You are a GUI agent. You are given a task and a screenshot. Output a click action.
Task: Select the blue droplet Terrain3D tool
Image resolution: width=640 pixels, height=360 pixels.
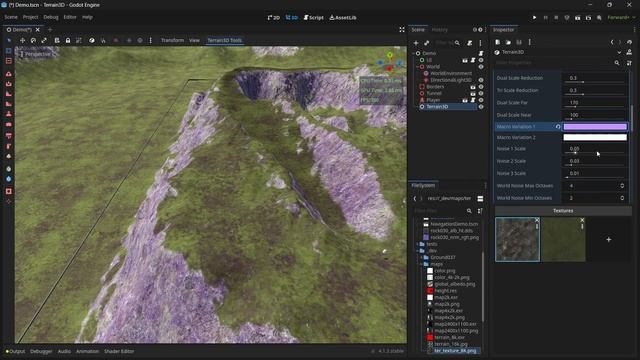(x=9, y=179)
